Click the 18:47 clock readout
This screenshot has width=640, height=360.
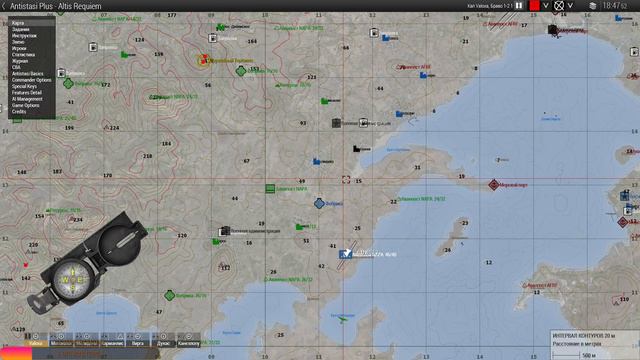coord(614,6)
